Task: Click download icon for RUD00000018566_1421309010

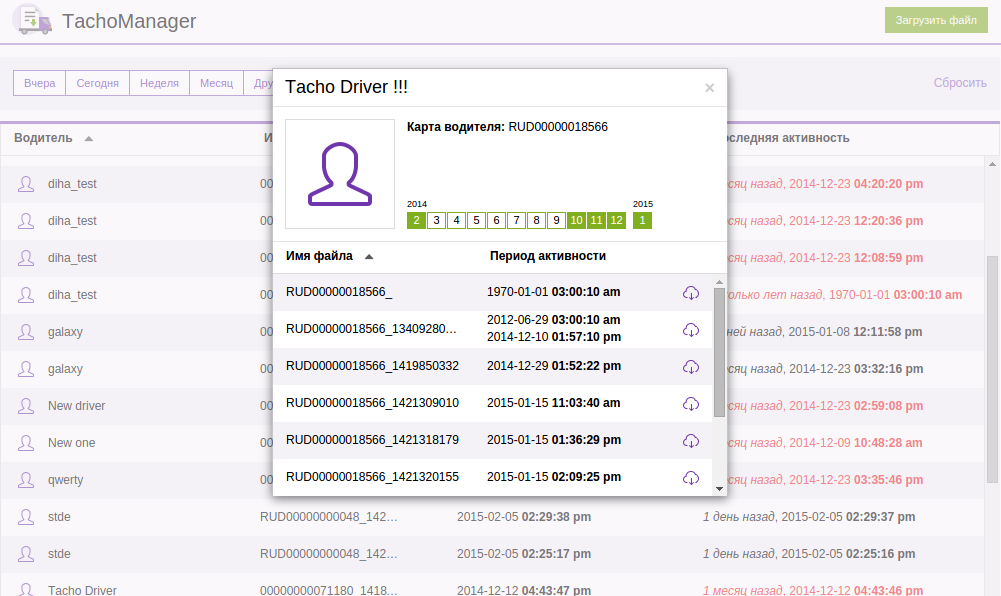Action: click(x=690, y=404)
